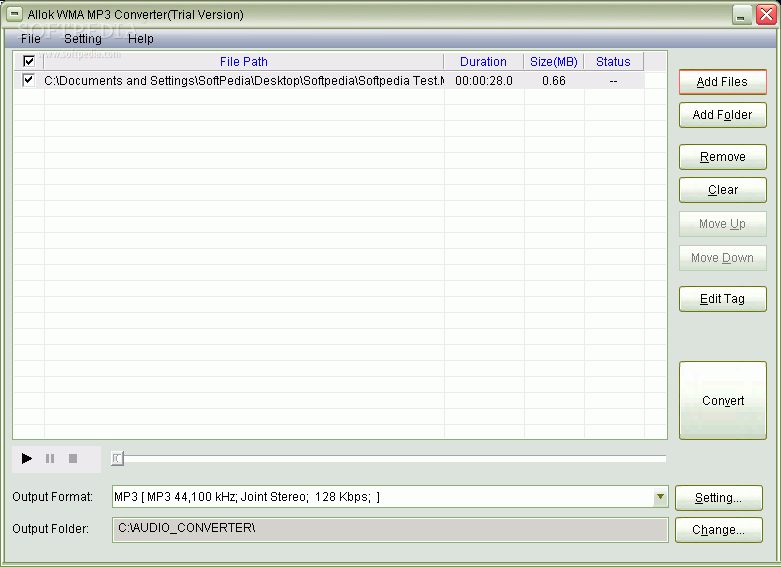Close the Allok converter window
The width and height of the screenshot is (781, 567).
coord(766,15)
